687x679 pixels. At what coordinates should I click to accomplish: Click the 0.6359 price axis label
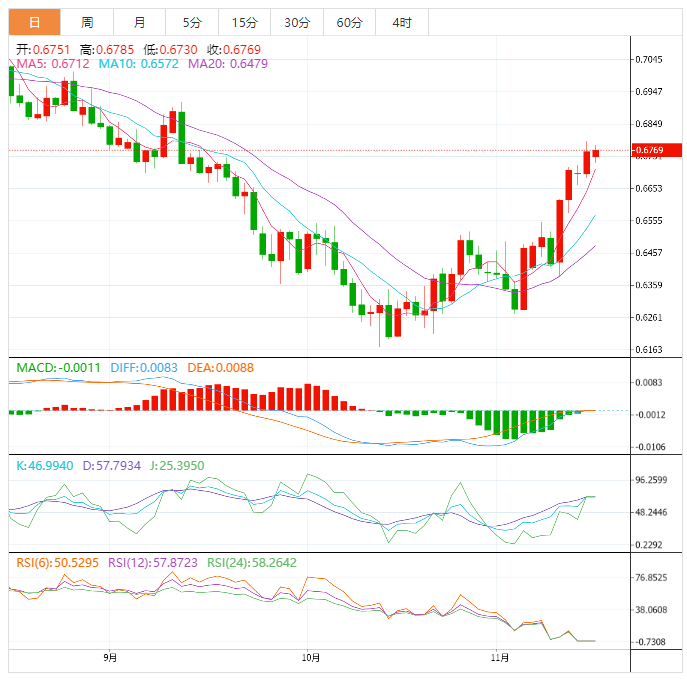click(649, 285)
